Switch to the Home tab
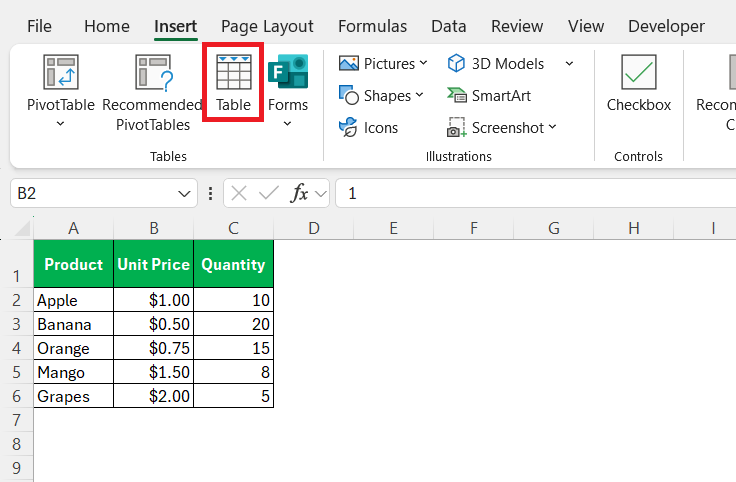The image size is (736, 482). click(x=107, y=26)
